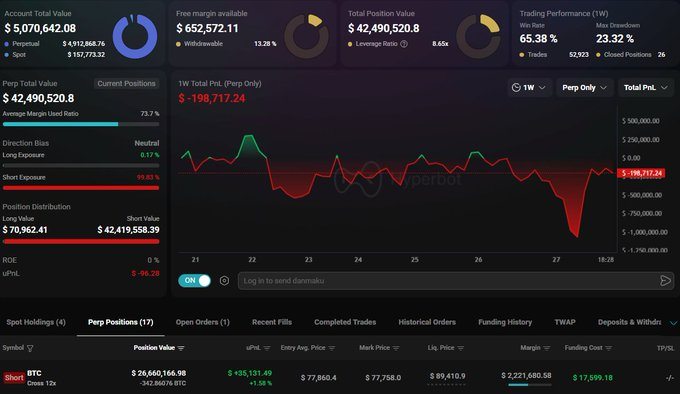This screenshot has width=680, height=394.
Task: Click the Leverage Ratio help icon
Action: [404, 44]
